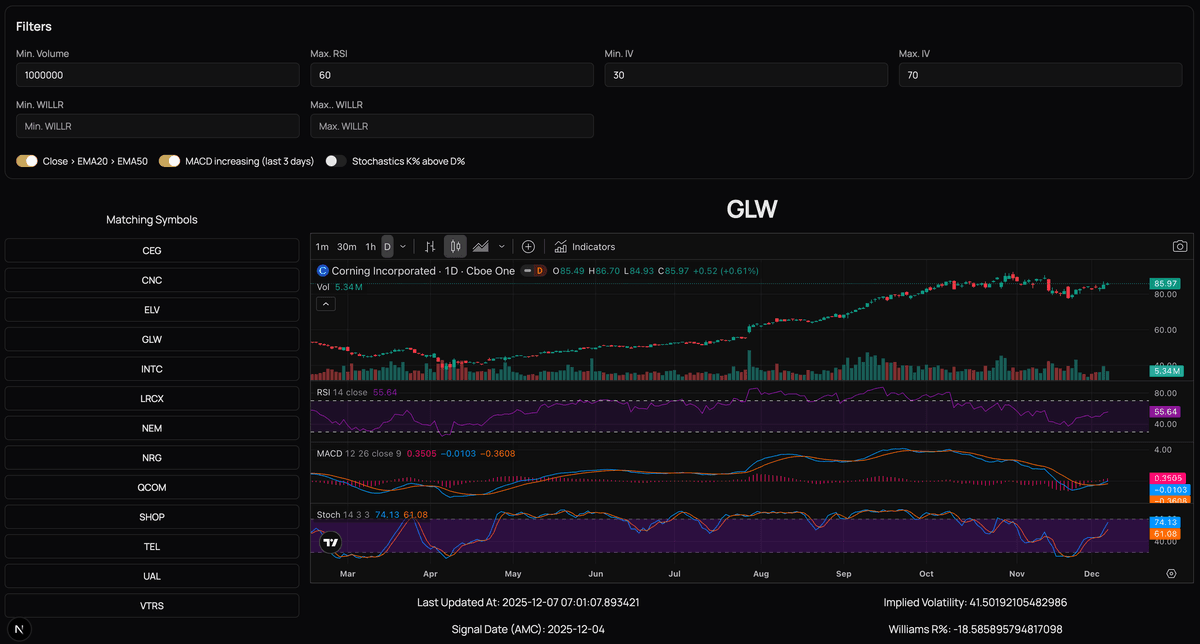
Task: Take a chart snapshot with camera icon
Action: point(1180,246)
